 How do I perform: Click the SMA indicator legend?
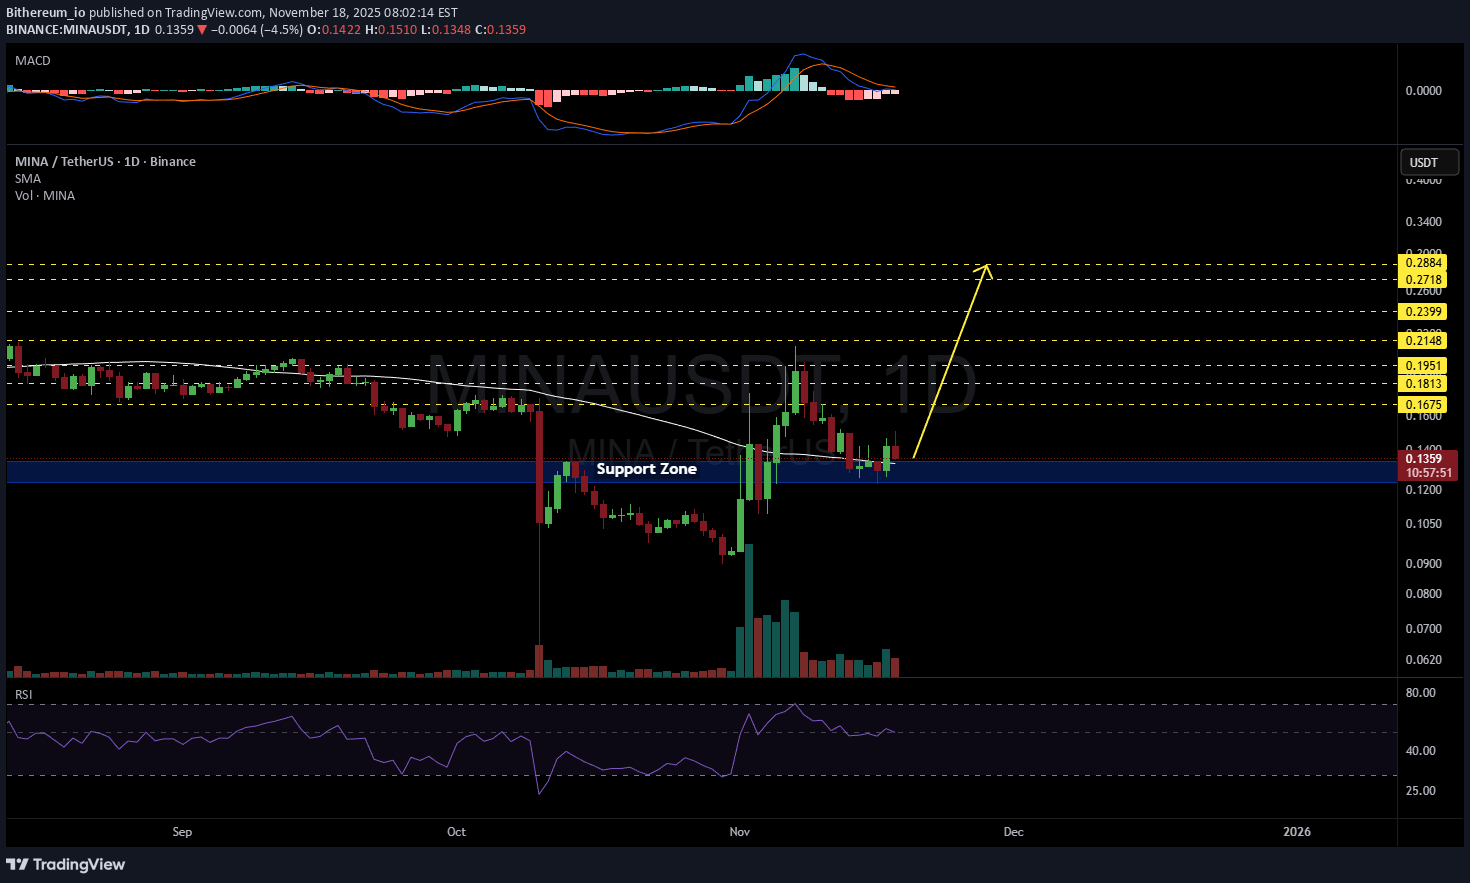pyautogui.click(x=28, y=179)
